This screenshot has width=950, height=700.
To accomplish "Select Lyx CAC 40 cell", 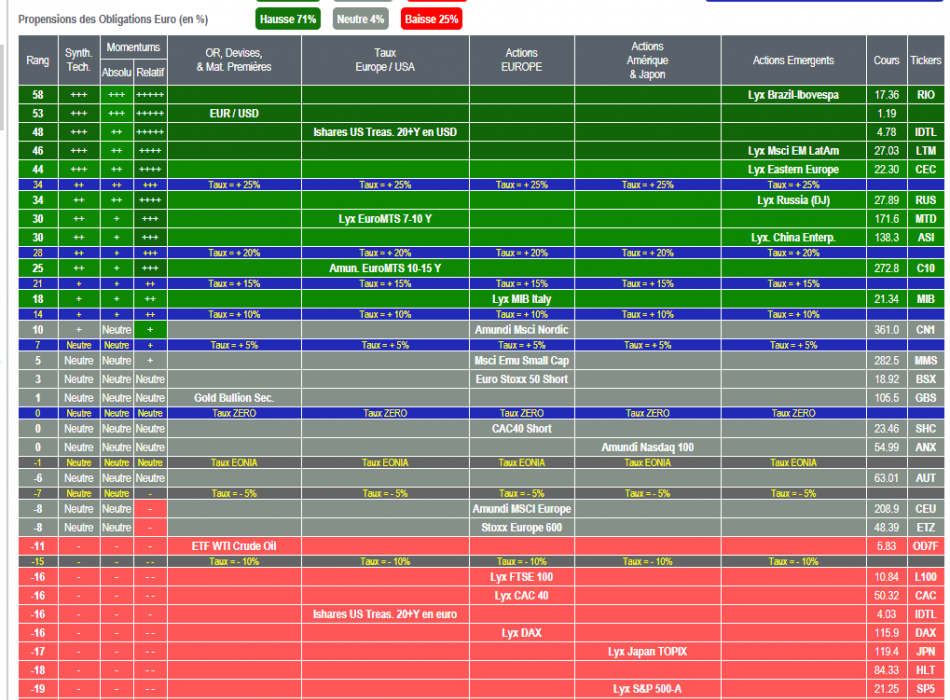I will [522, 596].
